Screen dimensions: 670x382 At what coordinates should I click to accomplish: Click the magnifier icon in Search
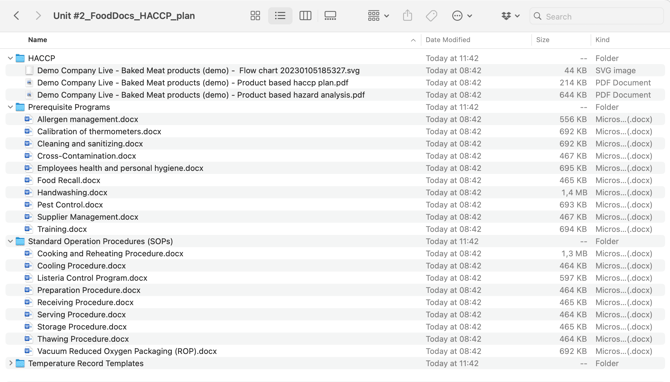[x=538, y=16]
